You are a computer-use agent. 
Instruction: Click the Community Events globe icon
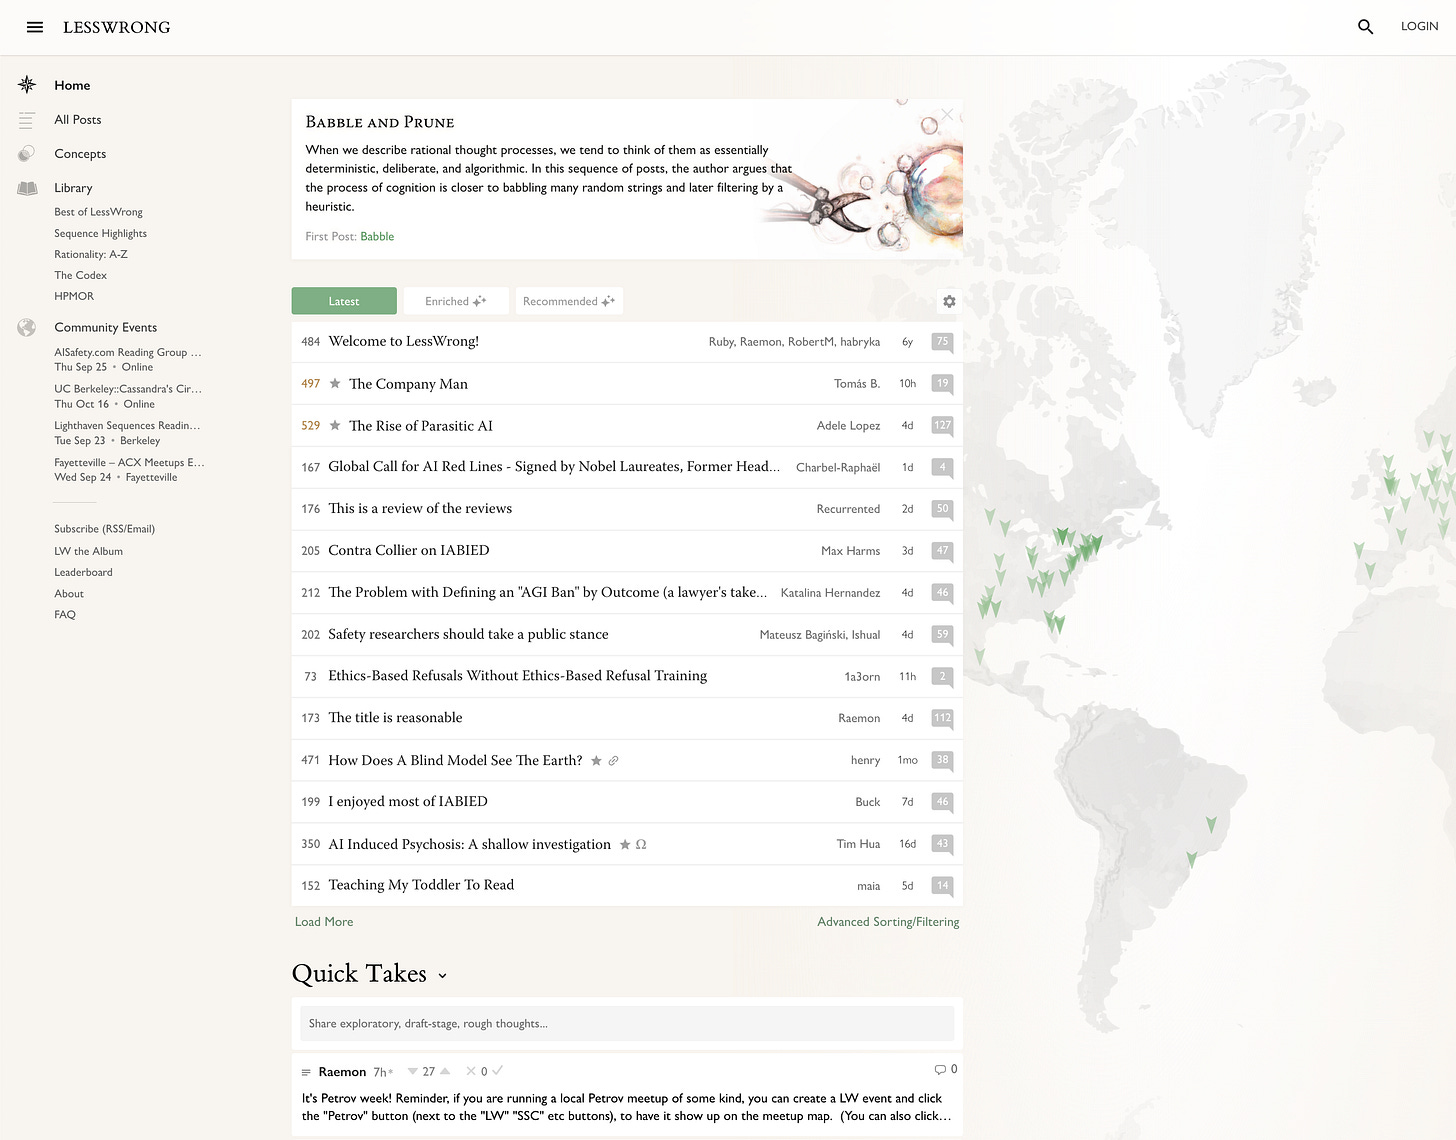pyautogui.click(x=27, y=327)
